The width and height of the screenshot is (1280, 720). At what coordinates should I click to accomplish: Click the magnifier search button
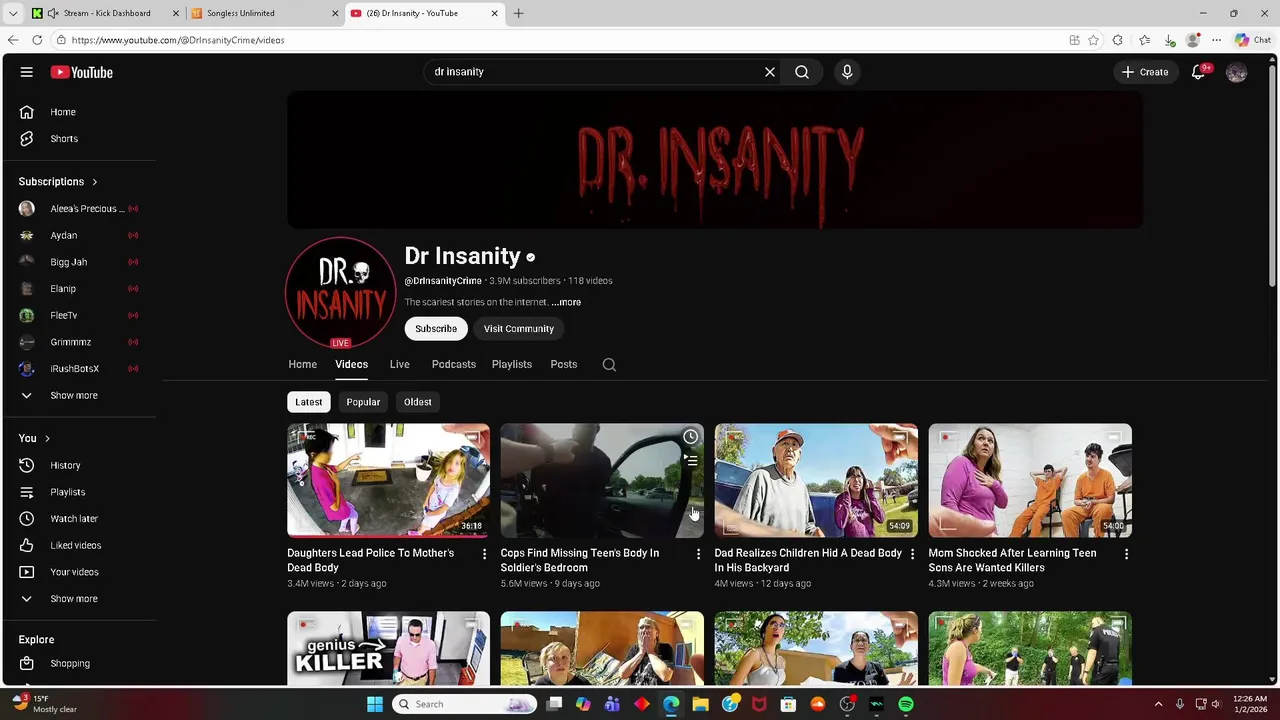tap(802, 72)
